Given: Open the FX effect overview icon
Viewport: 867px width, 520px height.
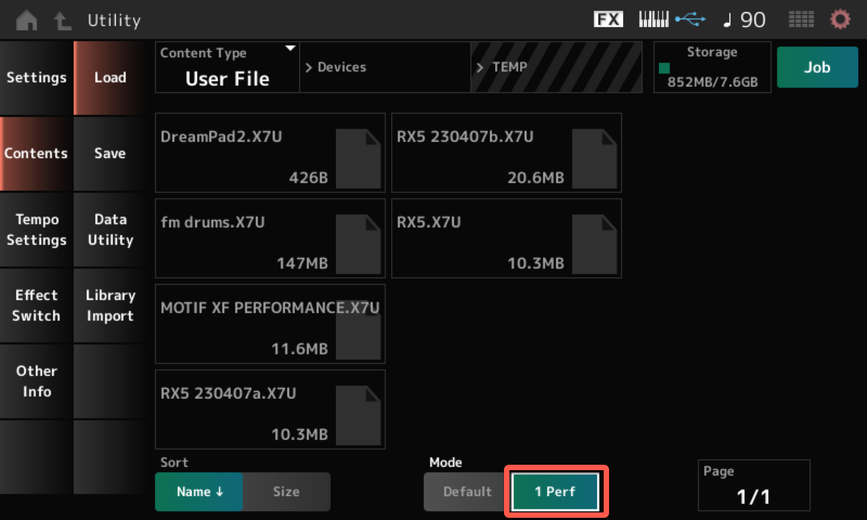Looking at the screenshot, I should tap(608, 19).
